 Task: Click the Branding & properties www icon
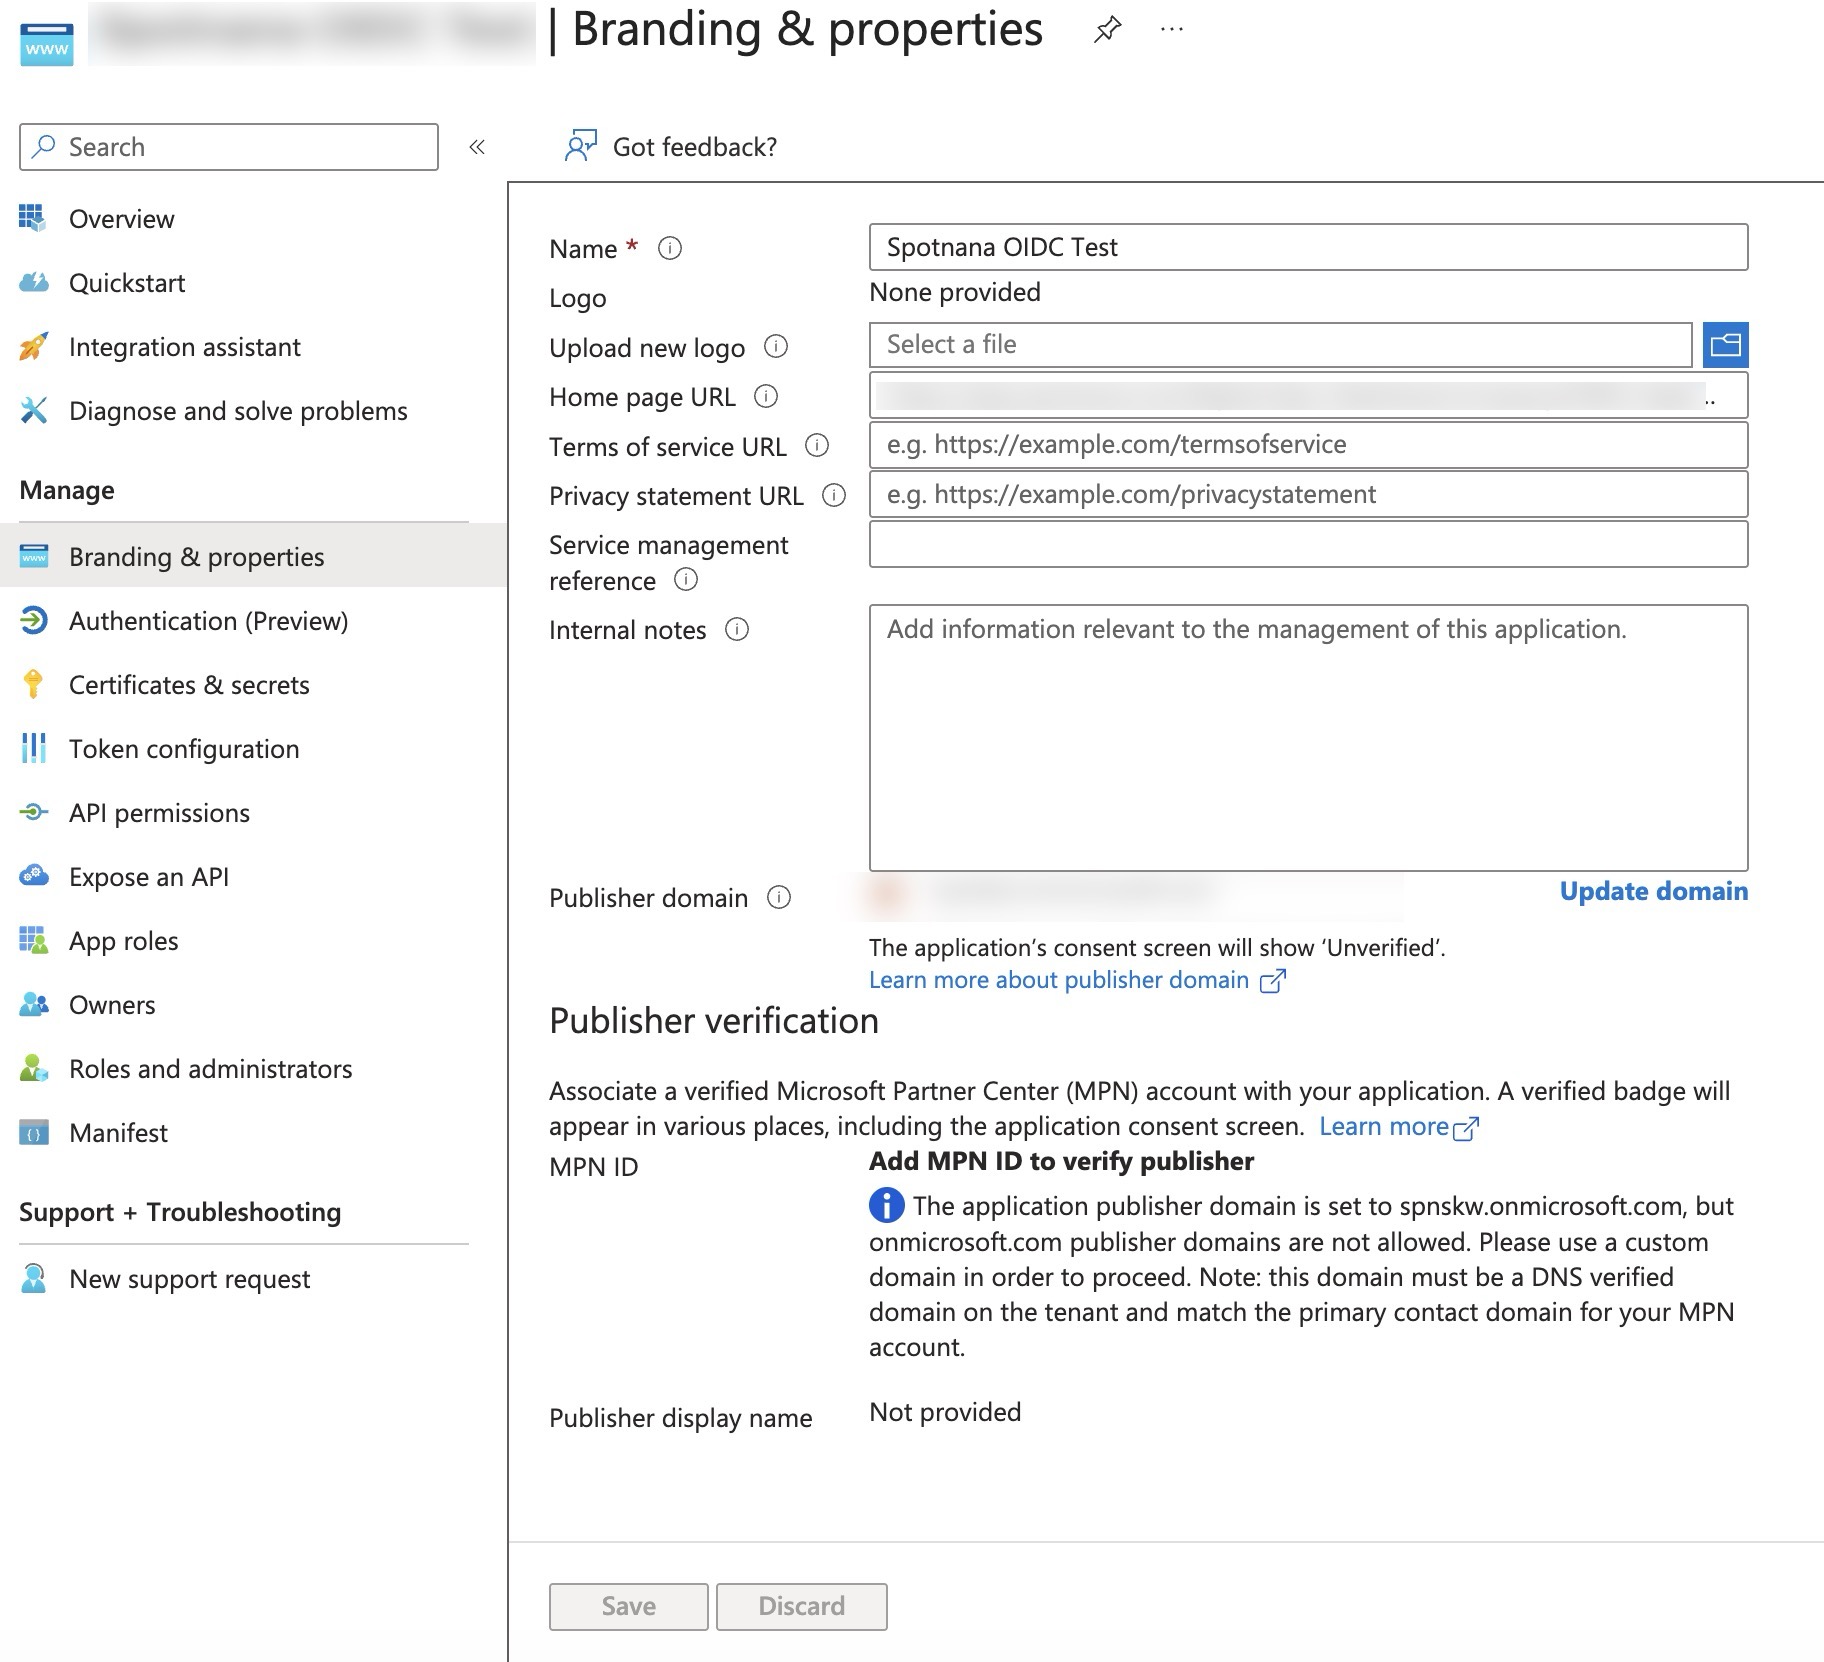33,556
